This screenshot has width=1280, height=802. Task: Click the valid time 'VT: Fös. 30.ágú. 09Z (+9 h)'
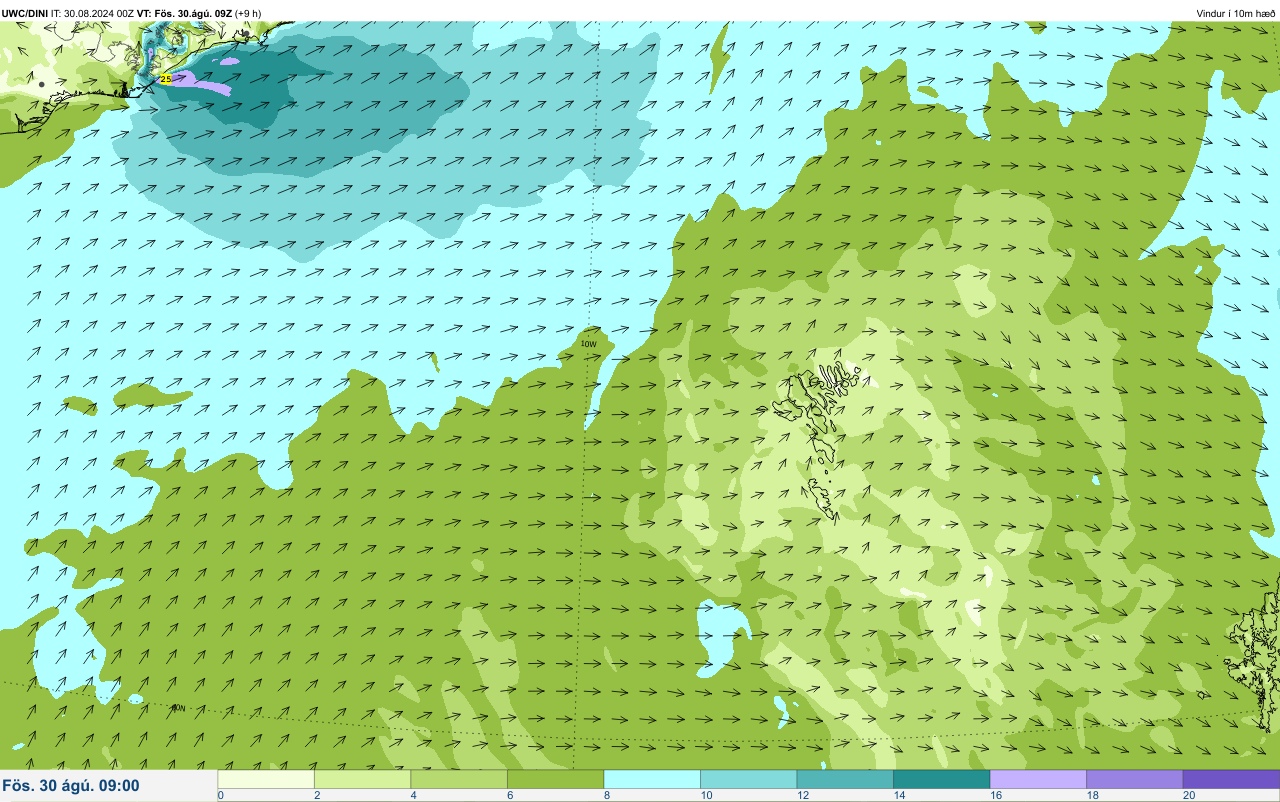tap(199, 13)
